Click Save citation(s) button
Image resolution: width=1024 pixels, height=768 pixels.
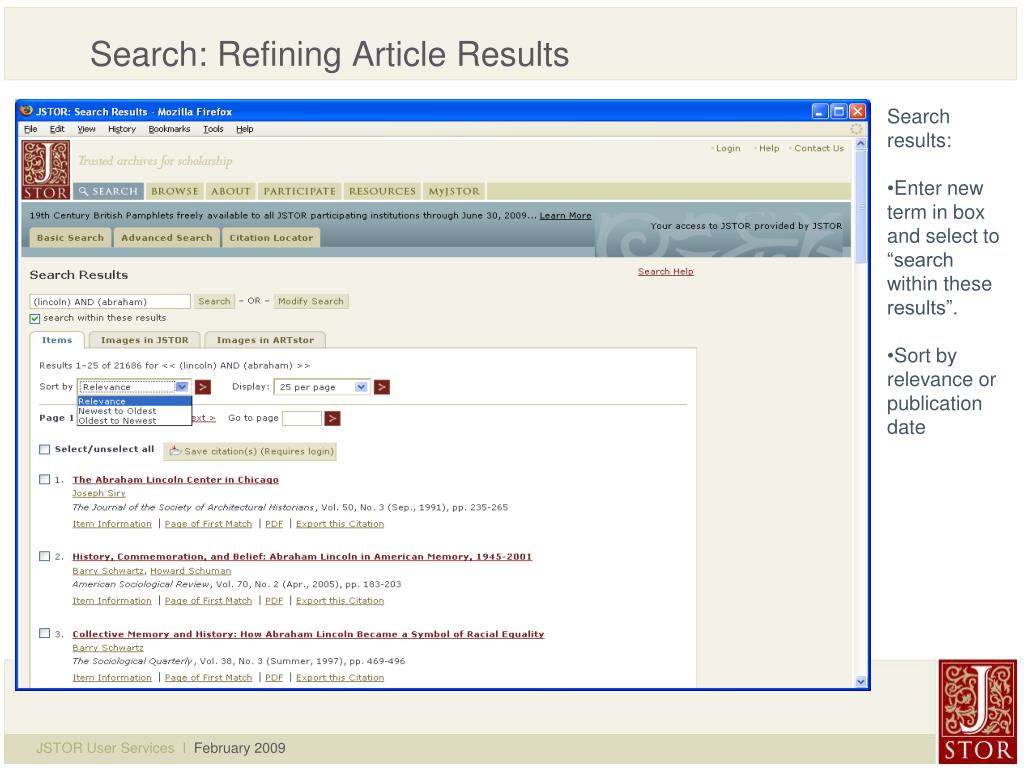pos(250,451)
